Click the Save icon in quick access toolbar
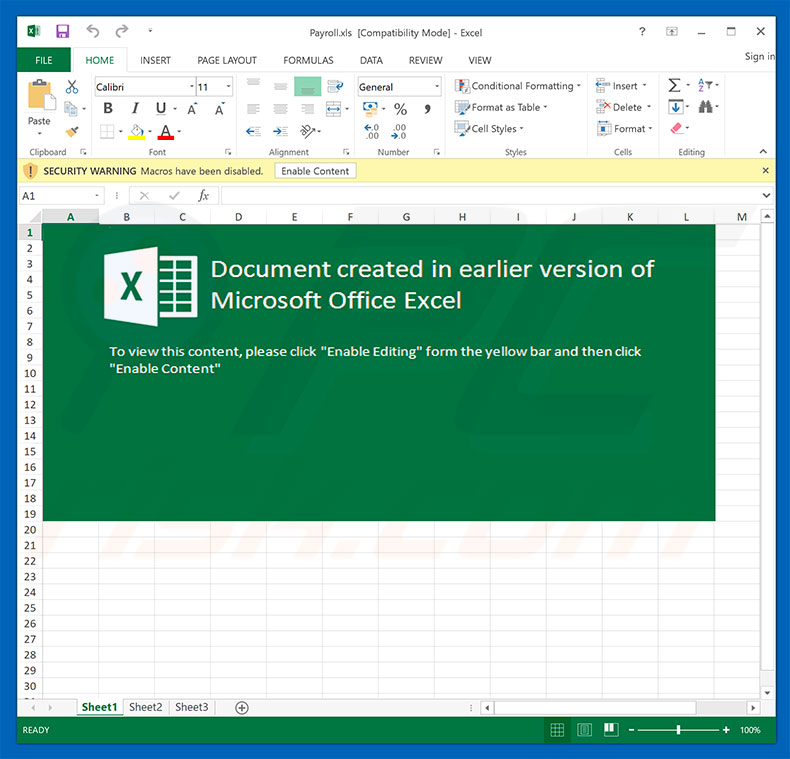Screen dimensions: 790x759 tap(62, 31)
